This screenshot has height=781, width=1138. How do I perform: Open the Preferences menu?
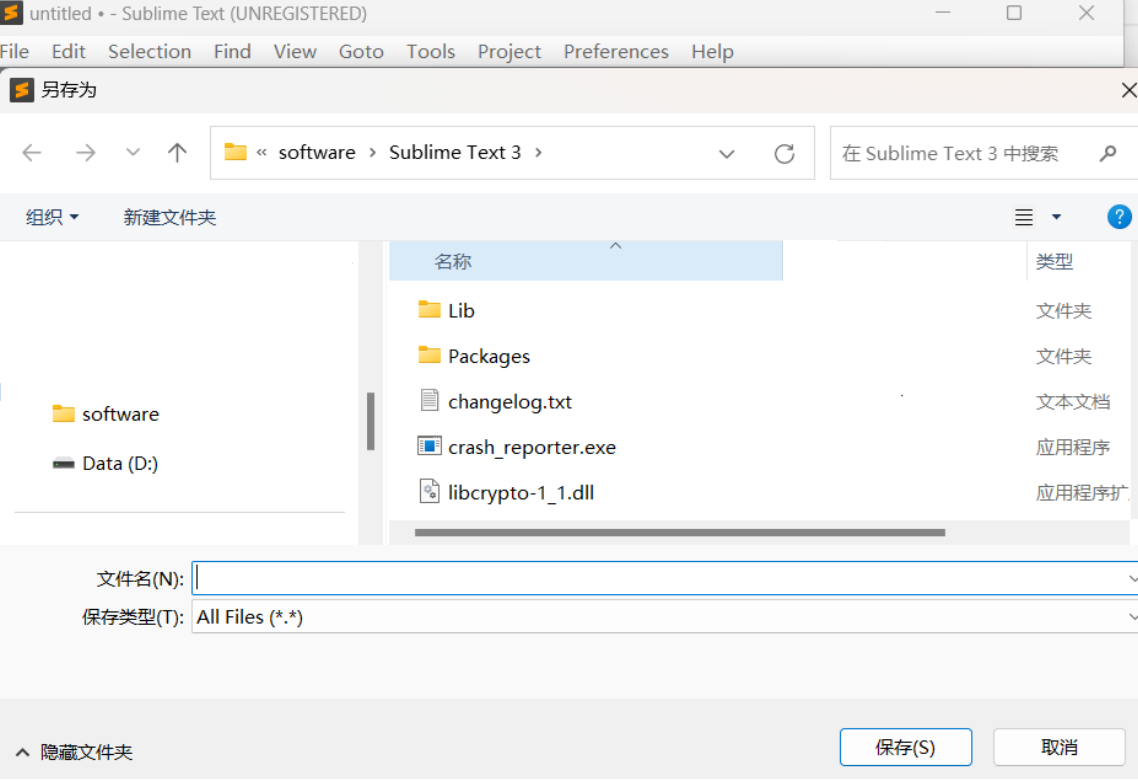(615, 52)
